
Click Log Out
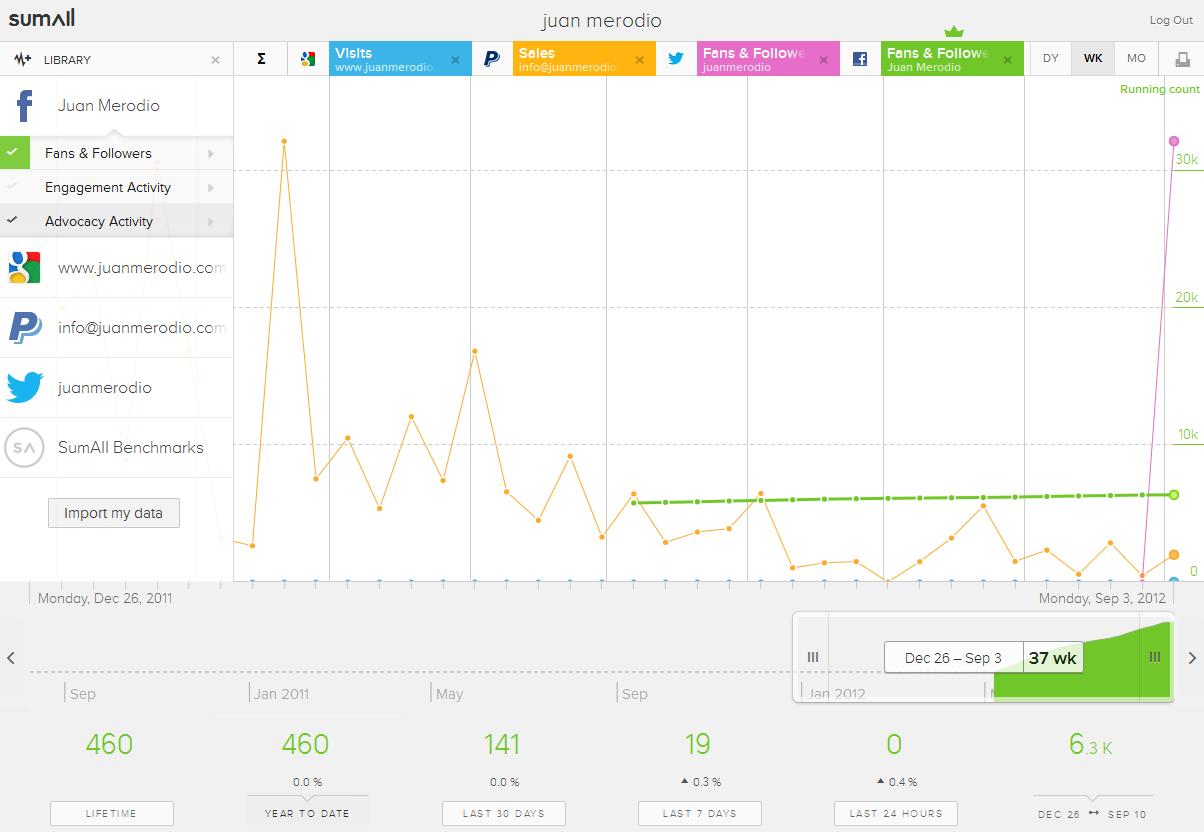1171,20
